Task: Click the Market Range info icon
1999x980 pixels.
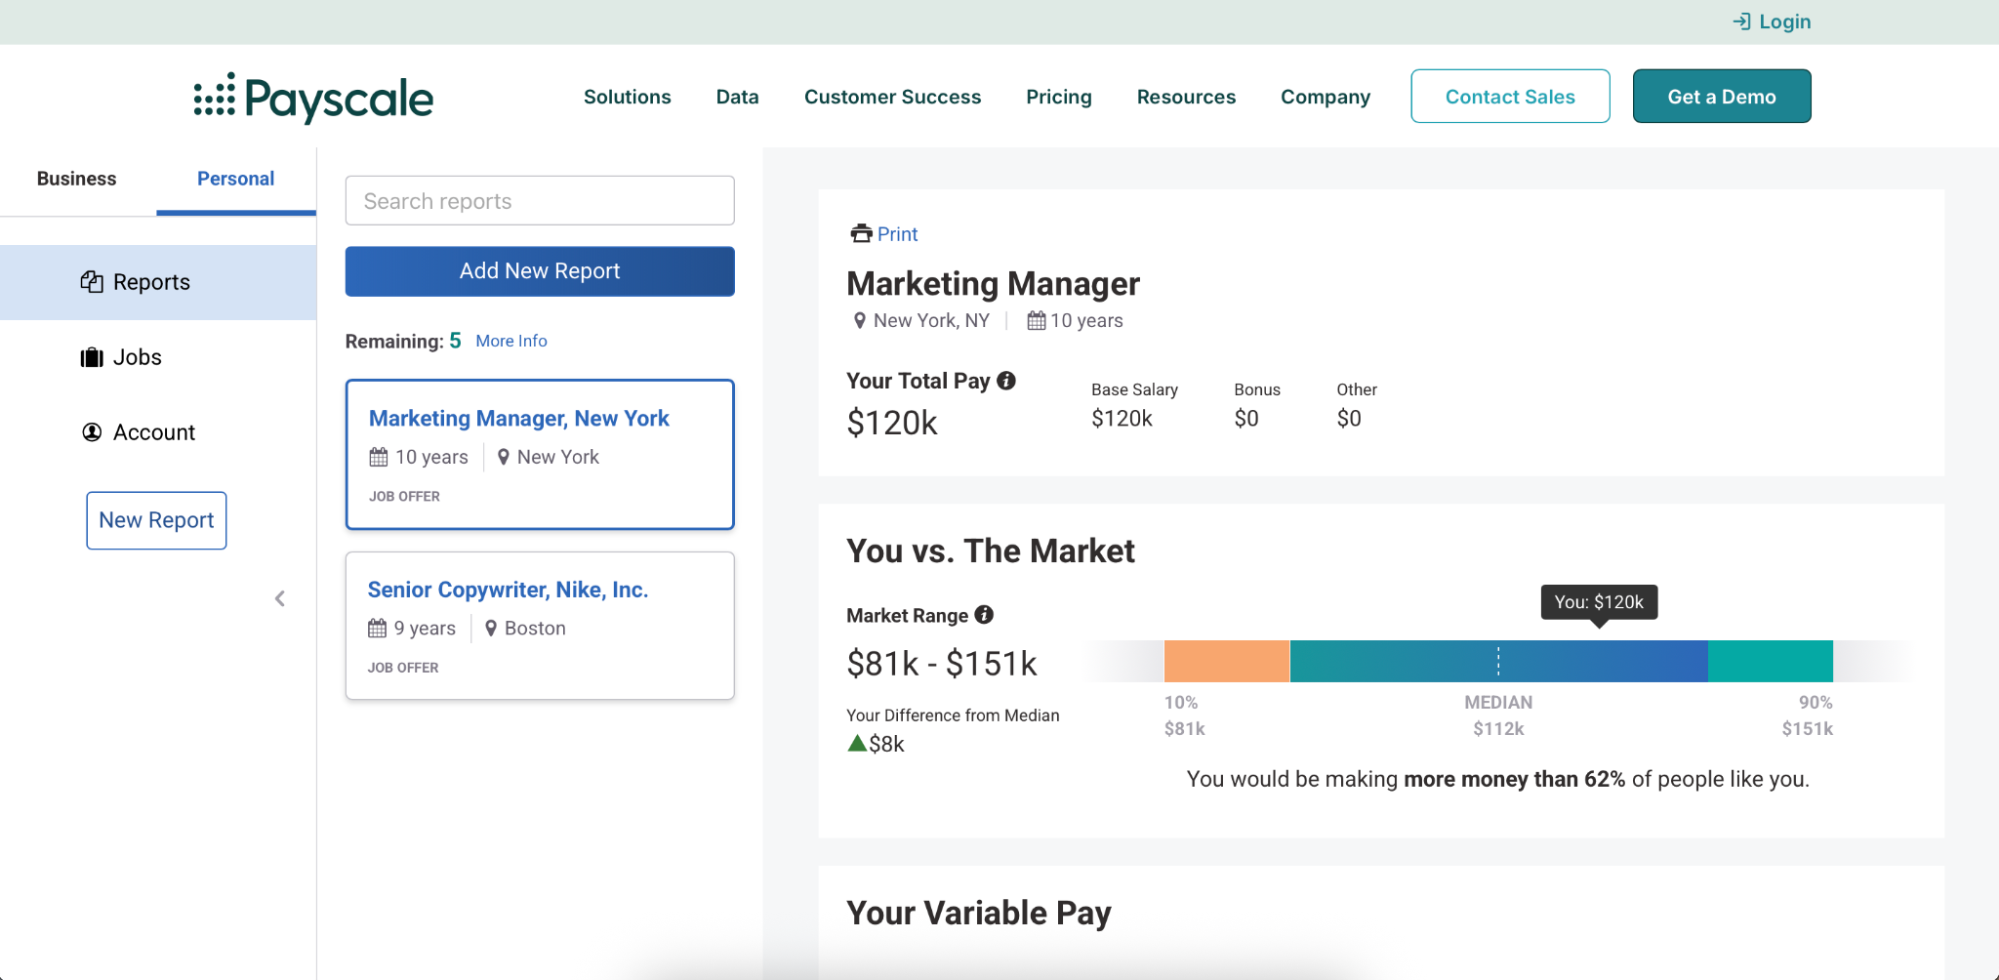Action: [x=984, y=615]
